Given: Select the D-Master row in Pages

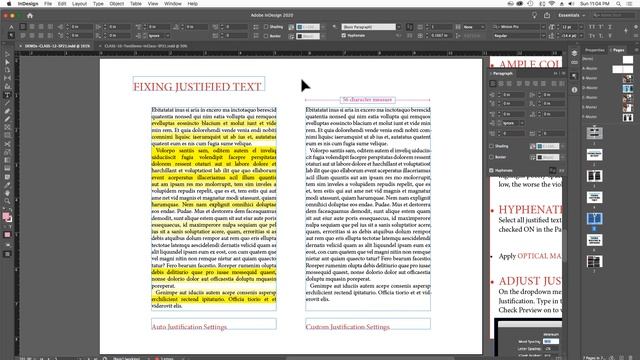Looking at the screenshot, I should pos(608,88).
